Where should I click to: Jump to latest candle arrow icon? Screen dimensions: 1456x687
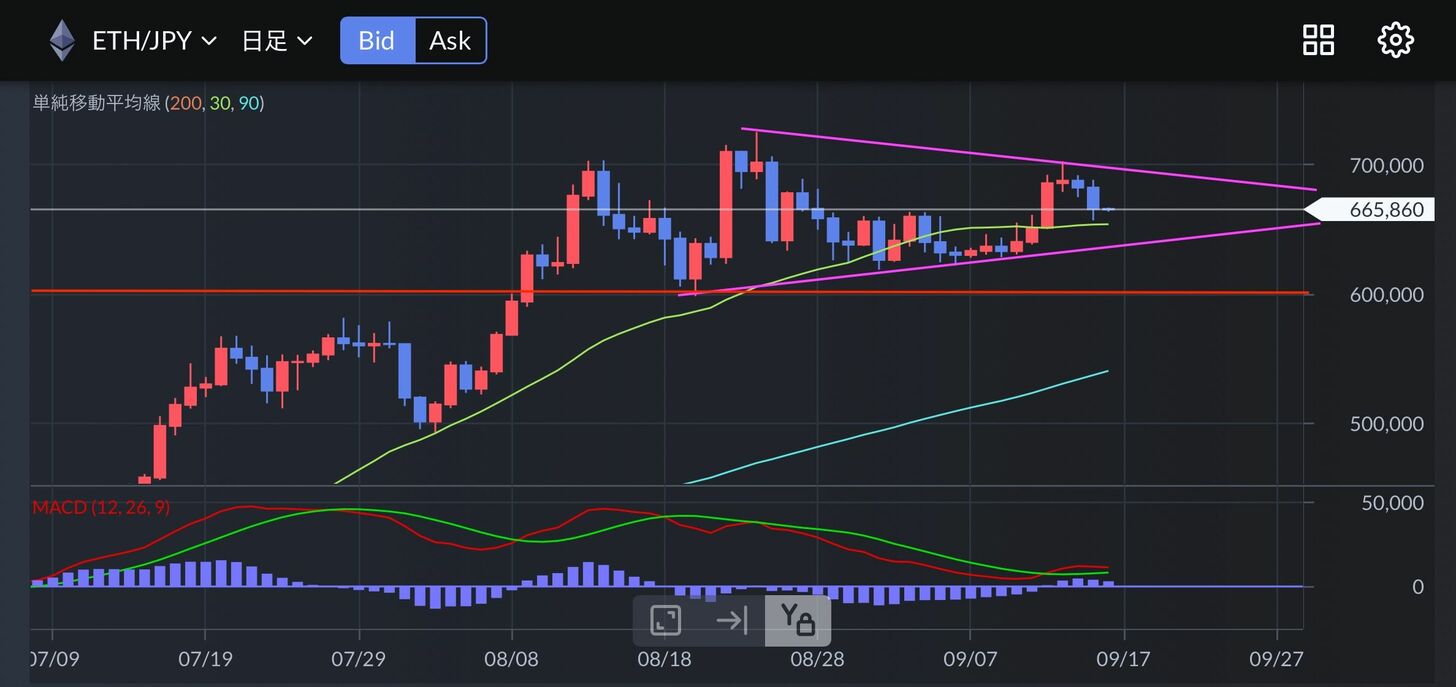pyautogui.click(x=732, y=620)
